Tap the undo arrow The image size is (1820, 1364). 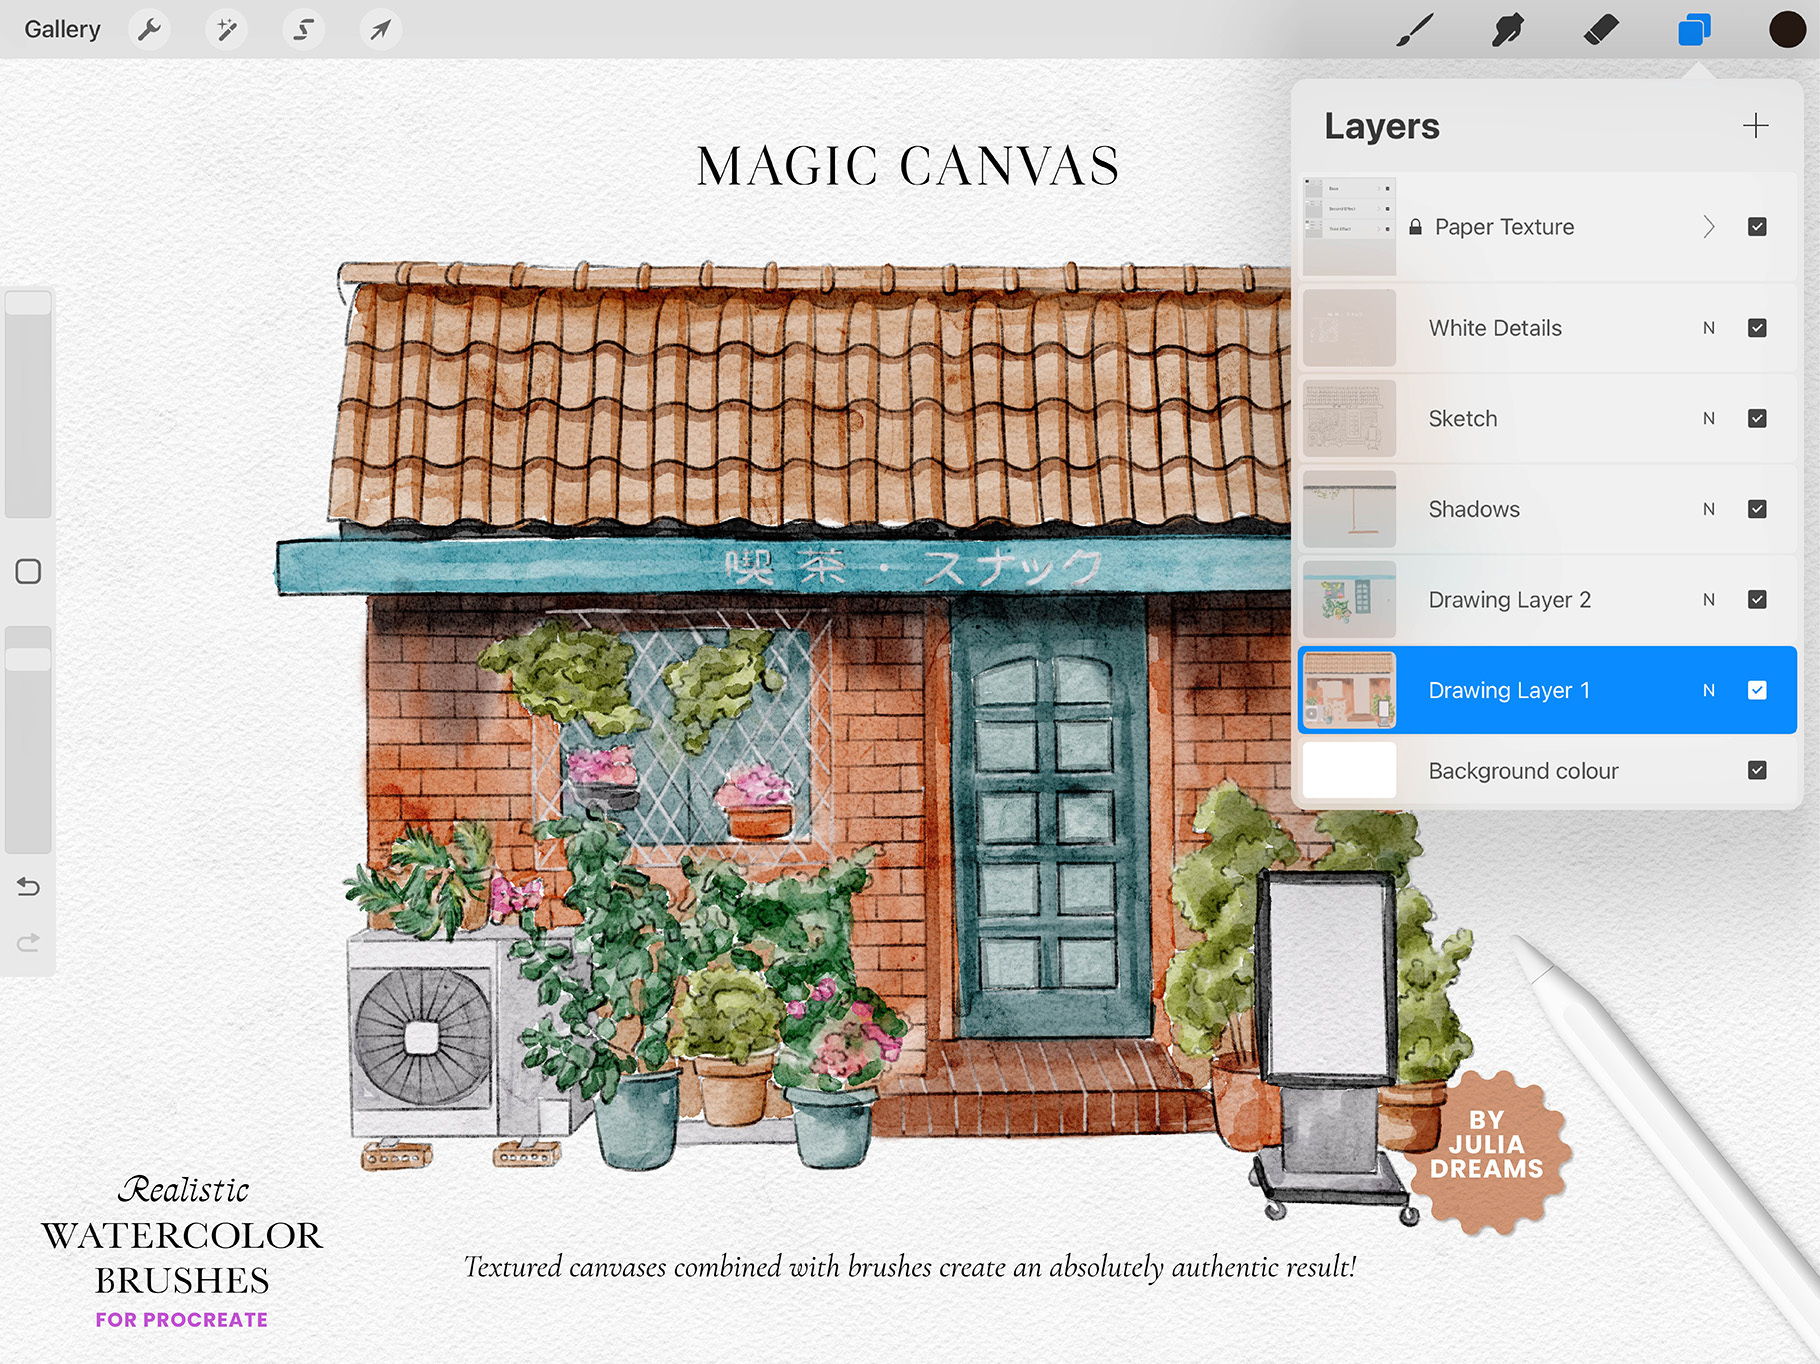tap(28, 886)
